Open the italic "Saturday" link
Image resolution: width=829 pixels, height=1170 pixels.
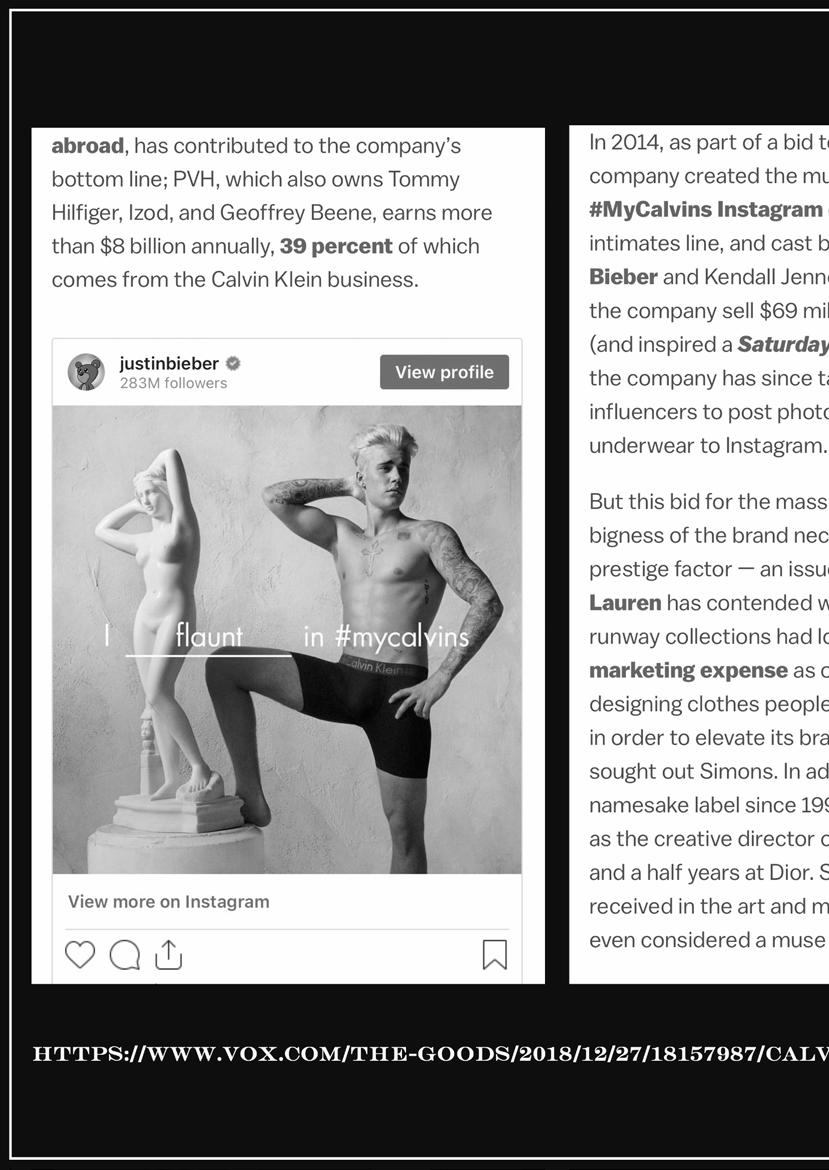tap(782, 344)
